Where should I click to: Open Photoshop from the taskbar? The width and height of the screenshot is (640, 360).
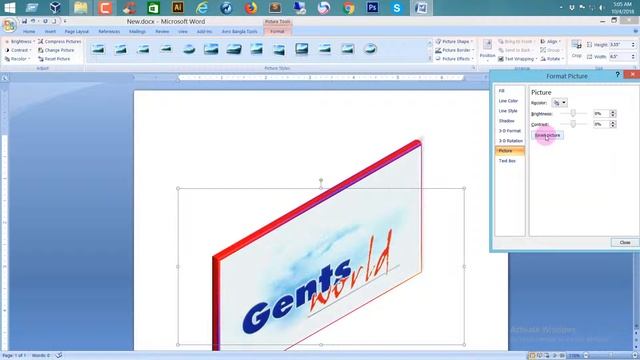[x=372, y=8]
